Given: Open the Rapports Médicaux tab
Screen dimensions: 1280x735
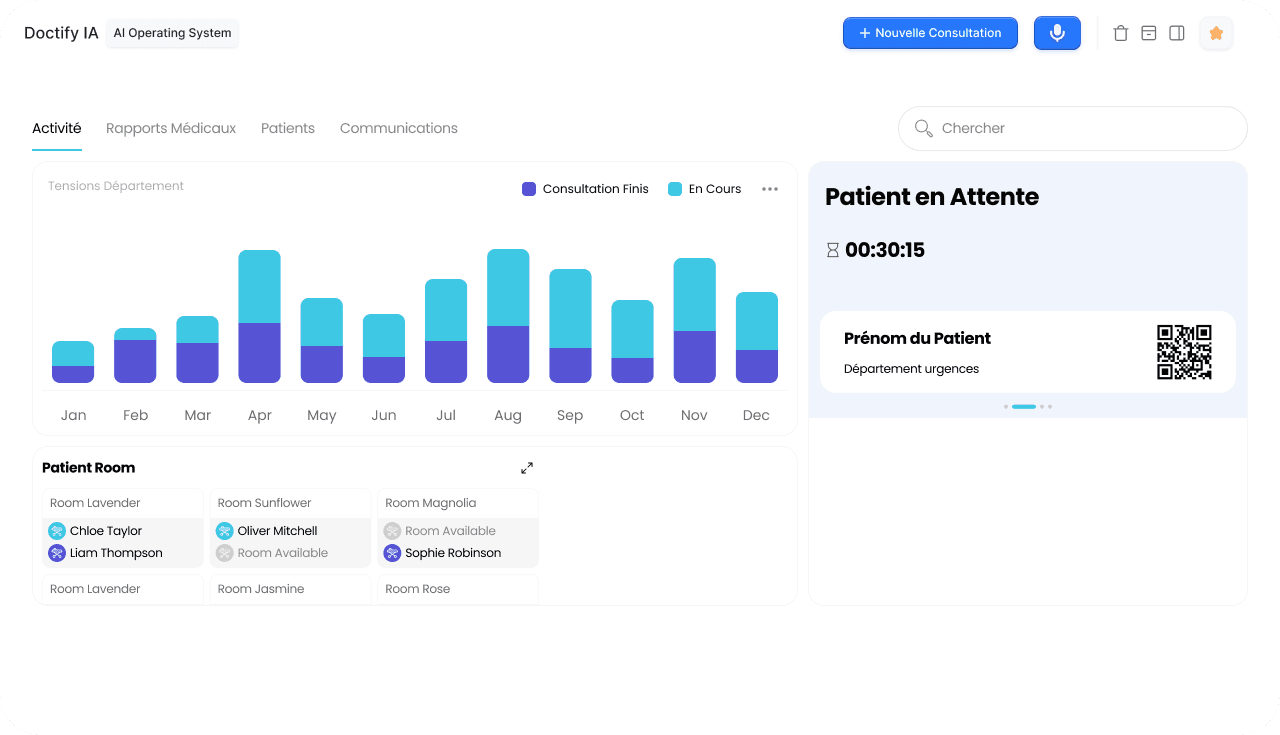Looking at the screenshot, I should pyautogui.click(x=171, y=128).
